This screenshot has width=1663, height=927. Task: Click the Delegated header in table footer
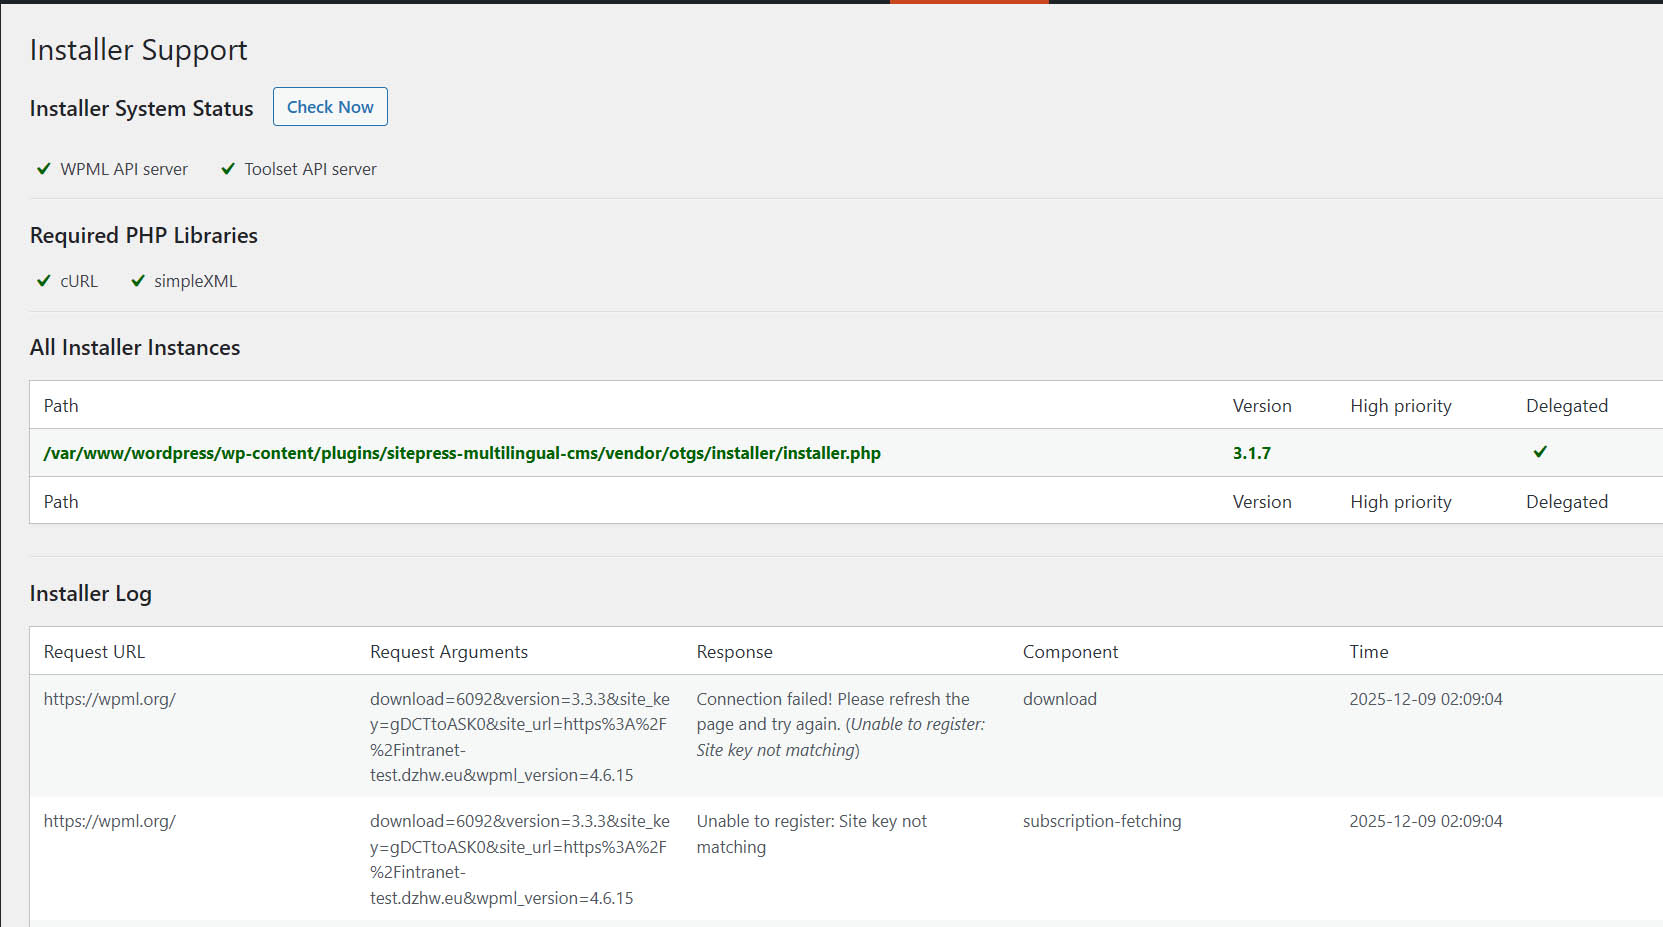click(1566, 502)
